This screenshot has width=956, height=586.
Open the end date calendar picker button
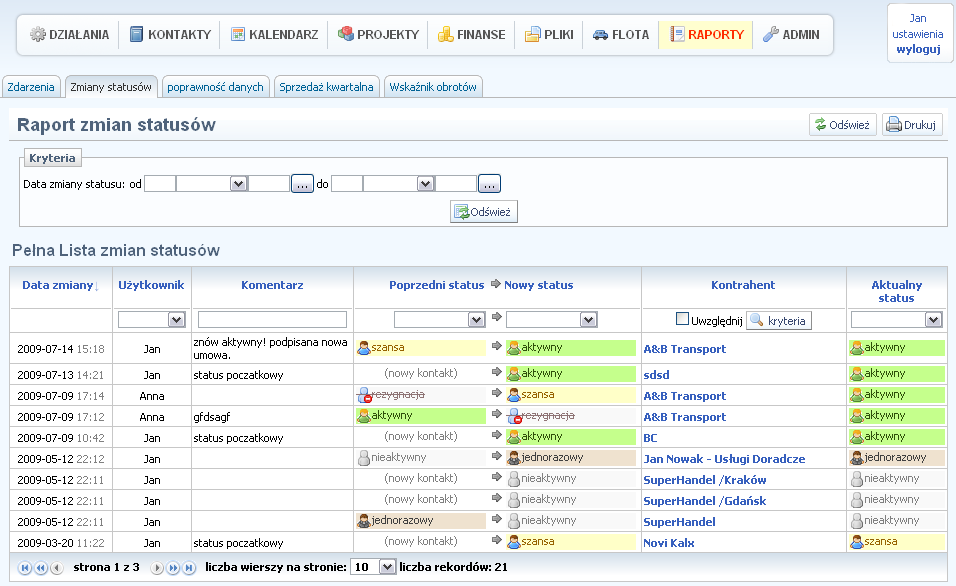click(489, 184)
